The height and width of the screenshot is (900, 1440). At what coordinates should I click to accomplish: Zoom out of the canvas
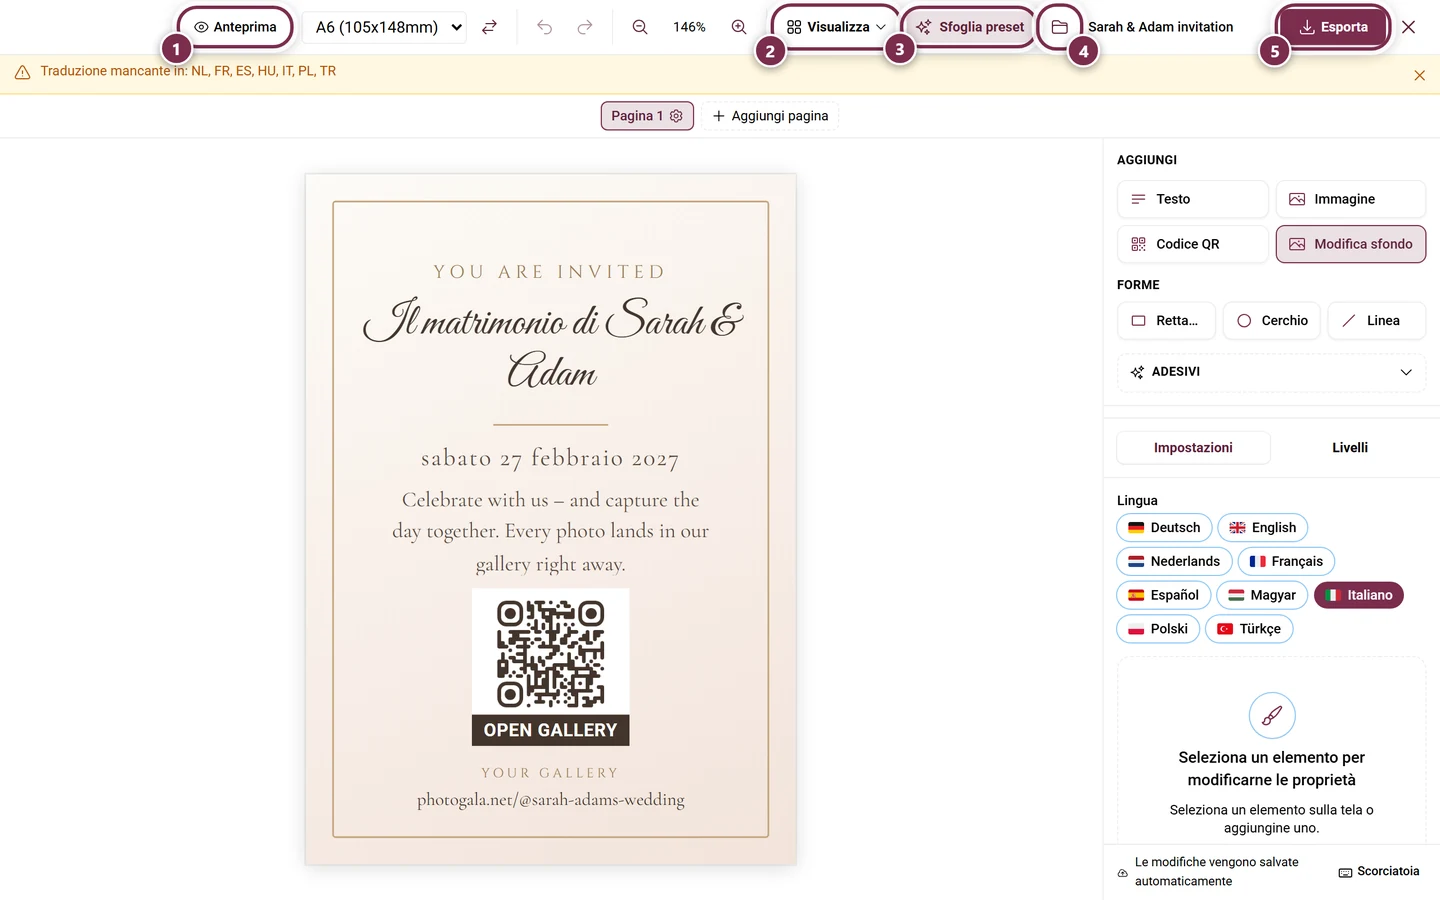click(x=640, y=27)
